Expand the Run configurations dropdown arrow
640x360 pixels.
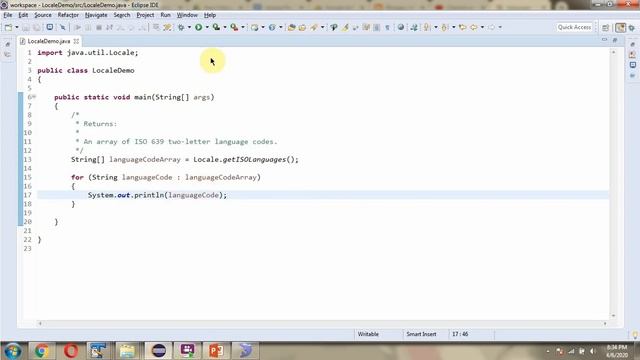(207, 27)
